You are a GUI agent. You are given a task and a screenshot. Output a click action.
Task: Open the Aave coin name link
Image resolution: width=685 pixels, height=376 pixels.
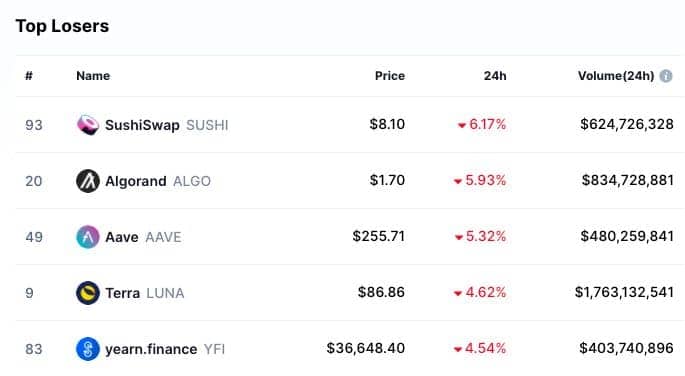[122, 237]
